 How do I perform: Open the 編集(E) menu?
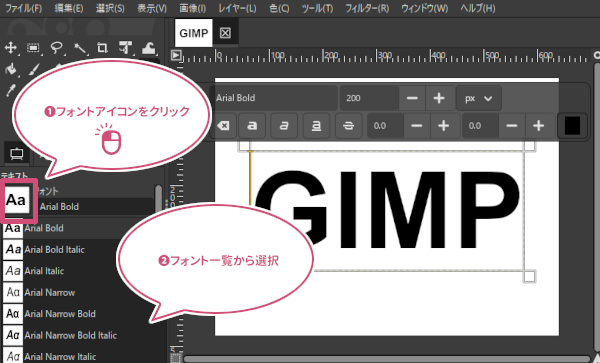(x=69, y=8)
